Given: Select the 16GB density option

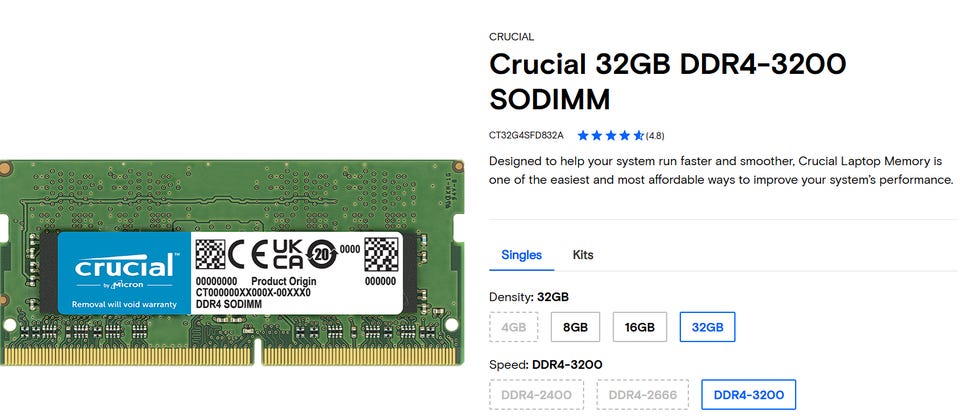Looking at the screenshot, I should tap(639, 327).
